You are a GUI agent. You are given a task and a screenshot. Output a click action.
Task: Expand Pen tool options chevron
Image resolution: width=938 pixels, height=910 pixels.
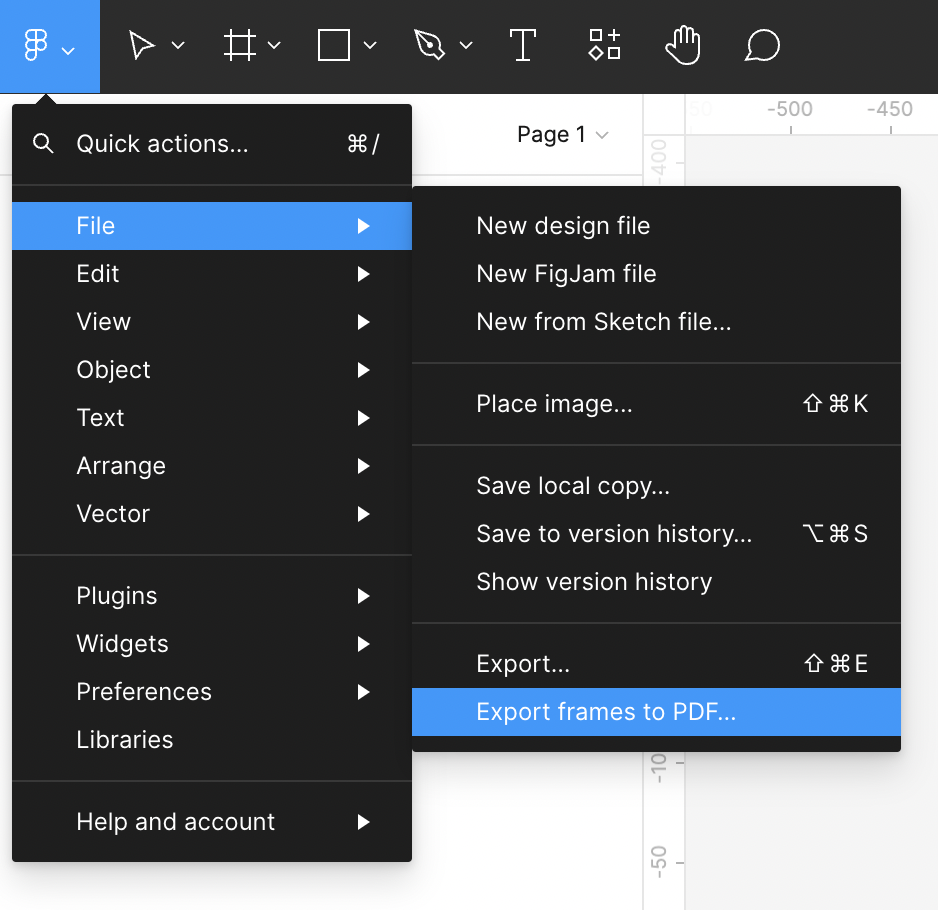(x=467, y=45)
